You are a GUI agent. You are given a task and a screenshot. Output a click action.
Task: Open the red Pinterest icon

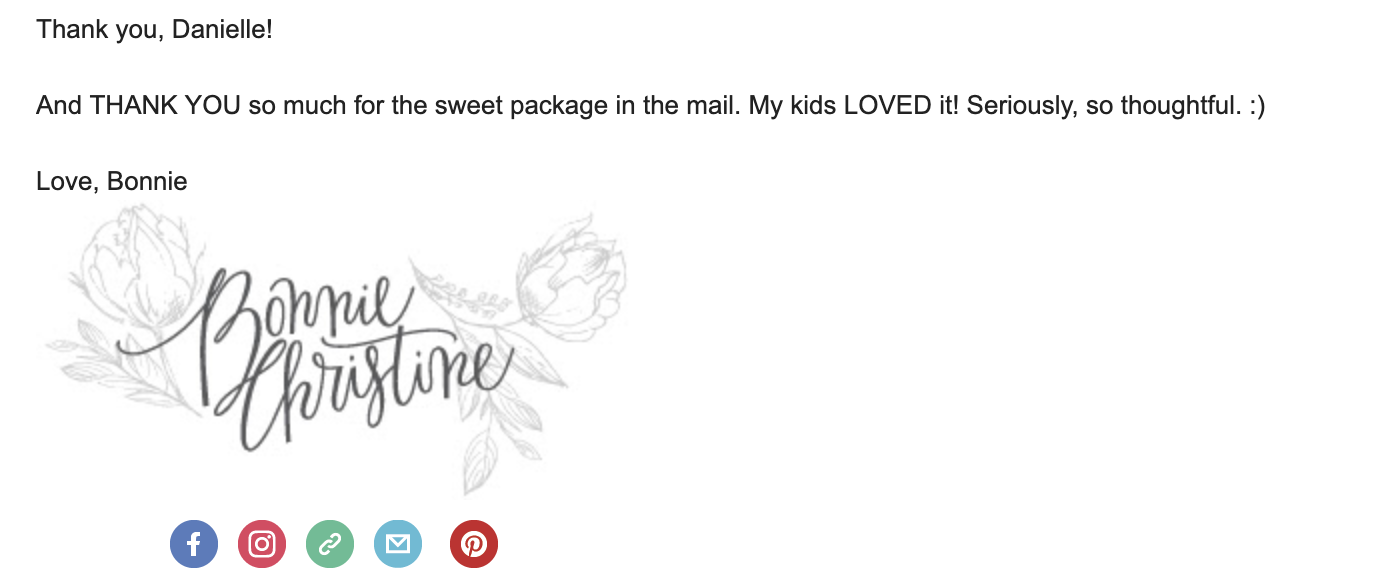point(474,544)
